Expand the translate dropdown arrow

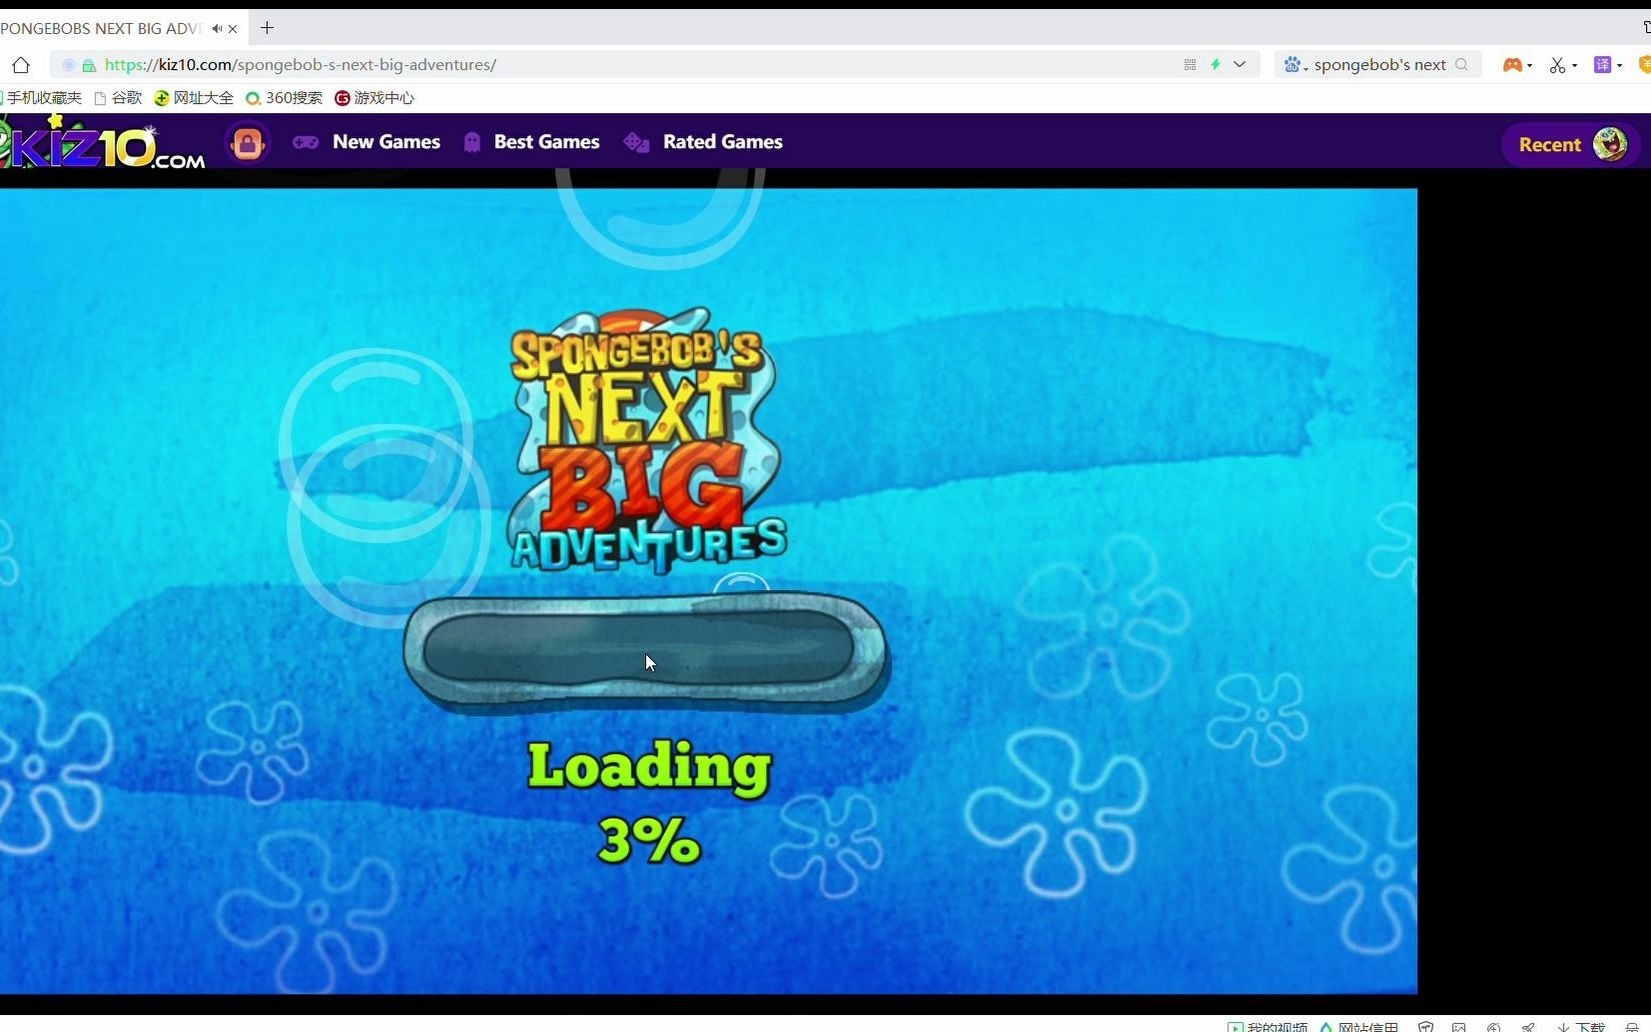coord(1620,65)
